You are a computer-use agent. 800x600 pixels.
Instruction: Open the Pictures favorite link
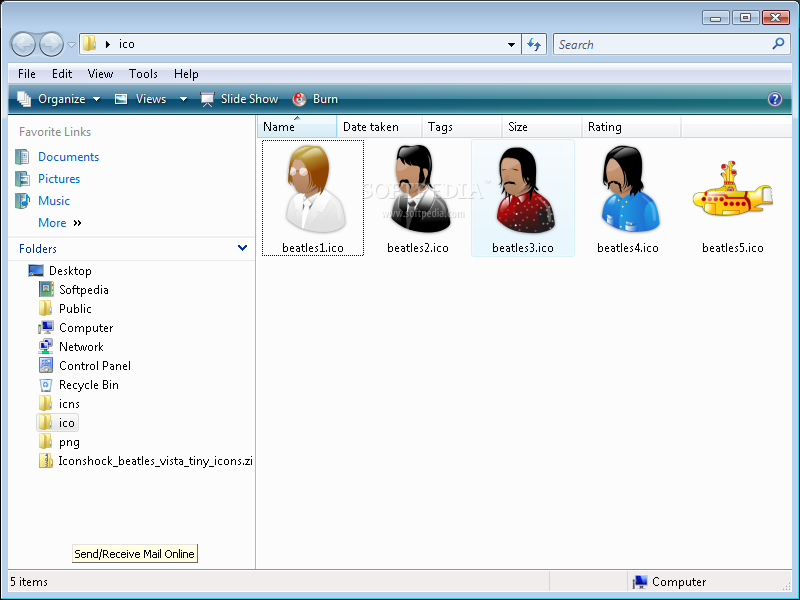[x=59, y=179]
